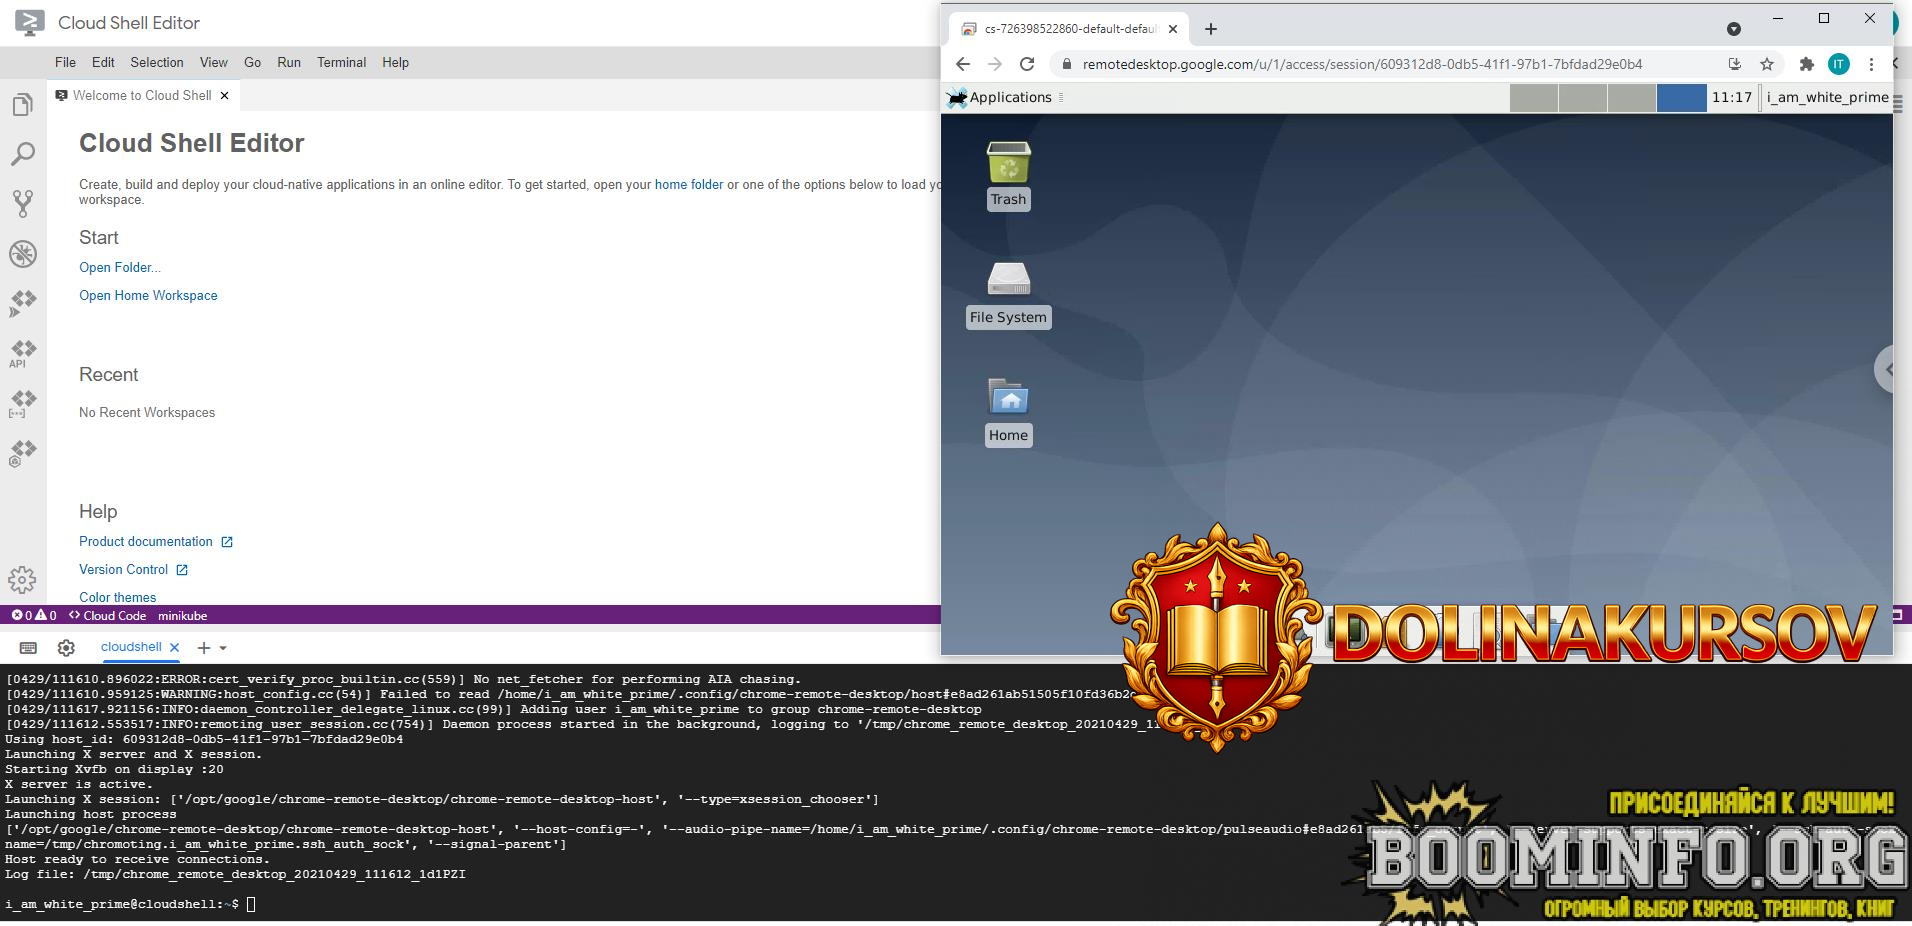Click the keyboard shortcut icon in terminal bar
This screenshot has width=1912, height=926.
pos(27,648)
